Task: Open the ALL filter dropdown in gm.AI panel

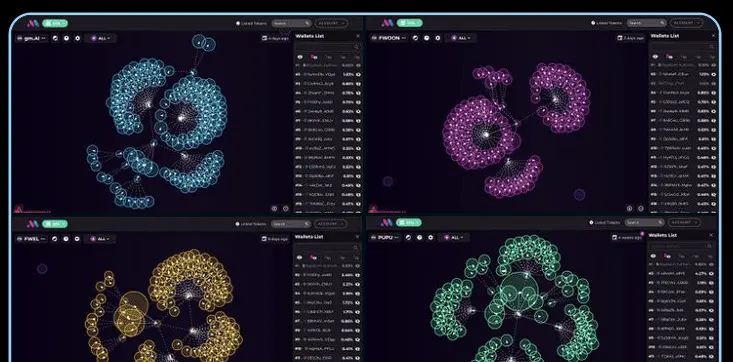Action: (x=100, y=38)
